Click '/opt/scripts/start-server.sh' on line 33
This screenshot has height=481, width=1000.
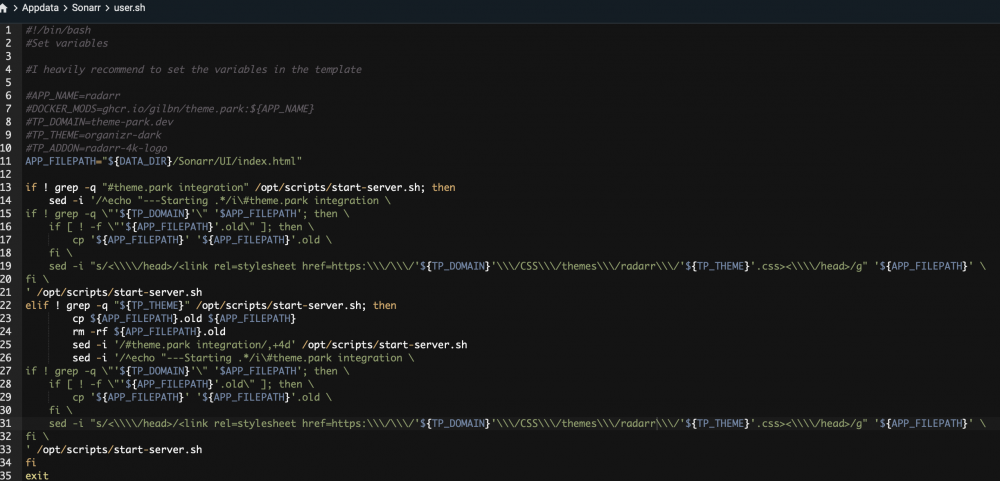pyautogui.click(x=119, y=450)
